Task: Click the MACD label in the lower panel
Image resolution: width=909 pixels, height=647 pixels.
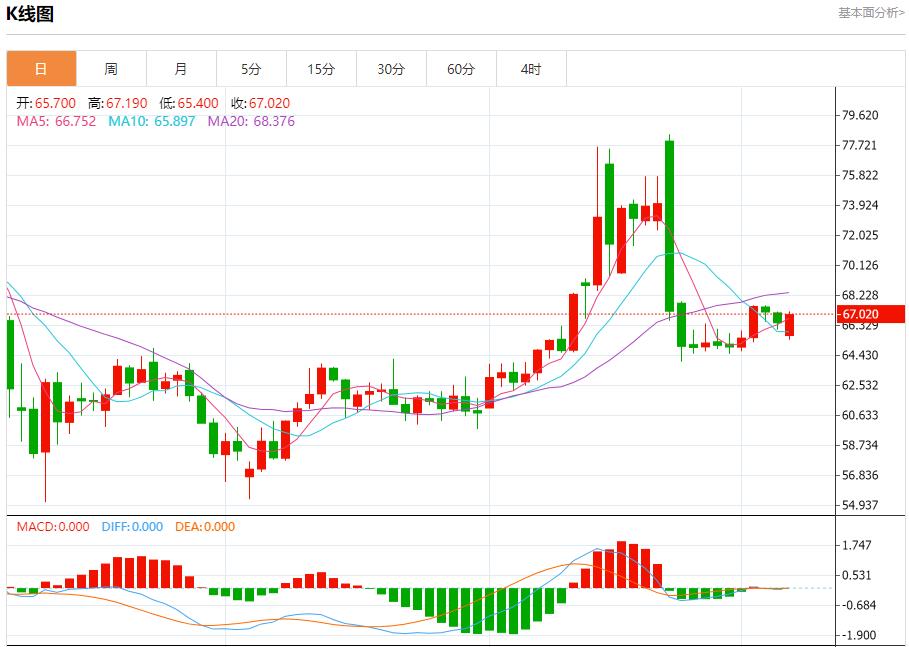Action: [x=52, y=527]
